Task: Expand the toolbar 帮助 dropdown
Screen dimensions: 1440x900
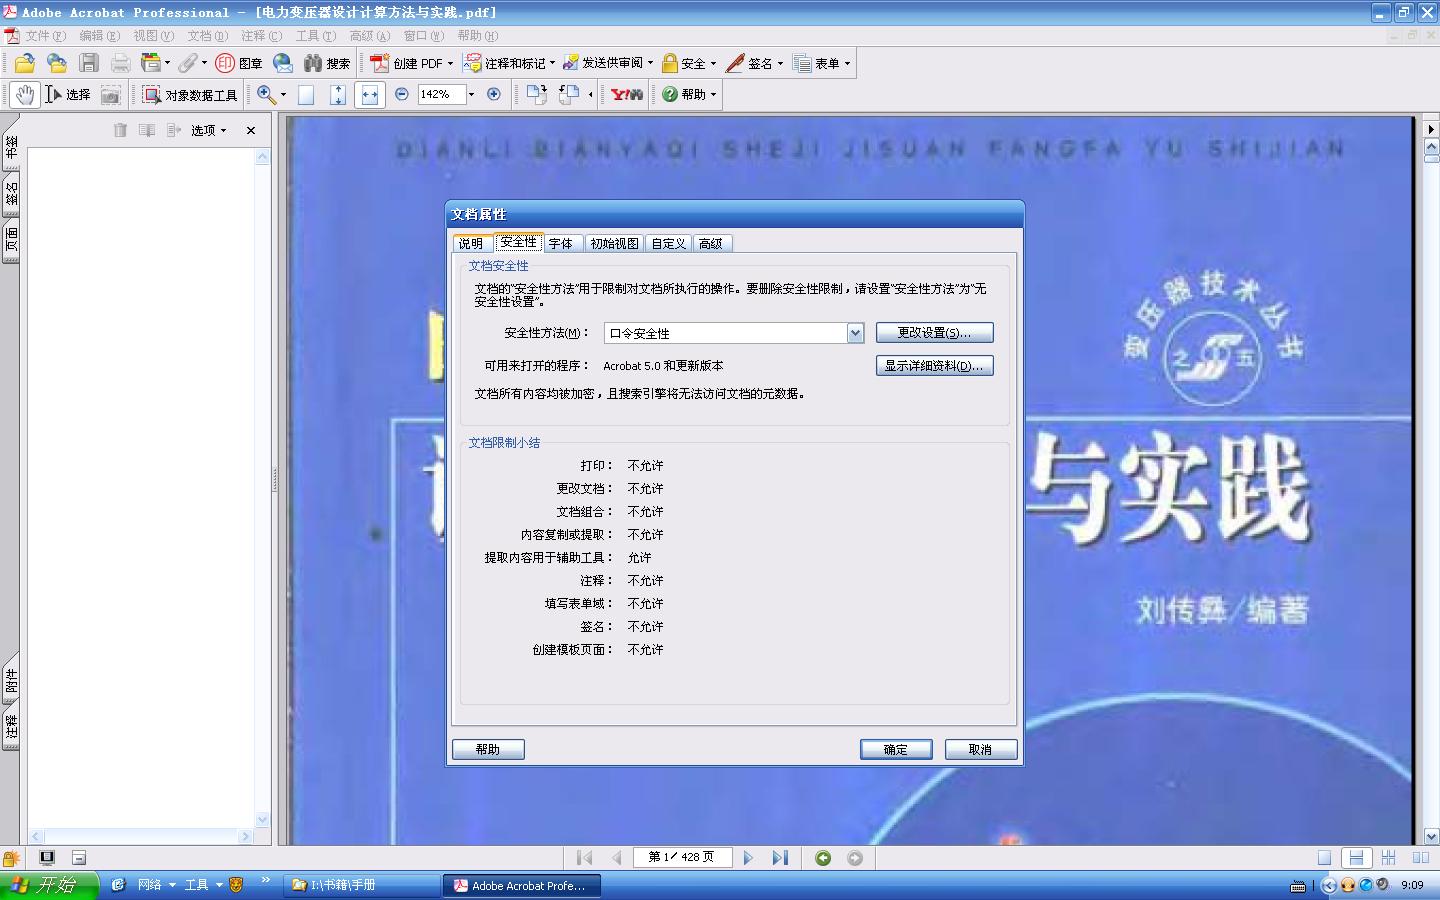Action: coord(713,95)
